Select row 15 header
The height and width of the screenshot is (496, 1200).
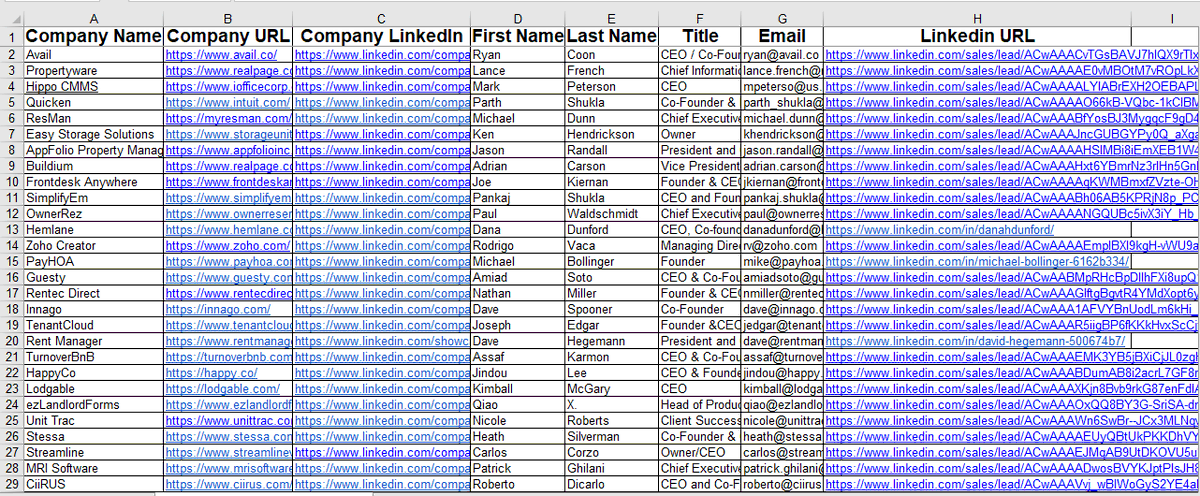pos(11,262)
